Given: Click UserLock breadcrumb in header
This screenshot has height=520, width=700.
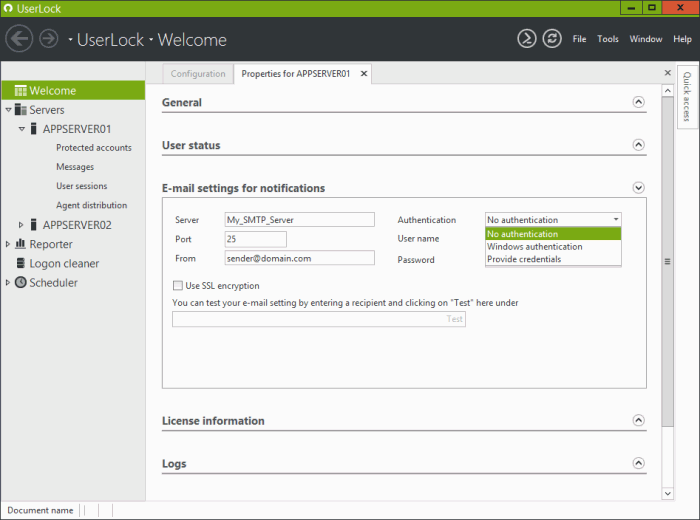Looking at the screenshot, I should (110, 40).
